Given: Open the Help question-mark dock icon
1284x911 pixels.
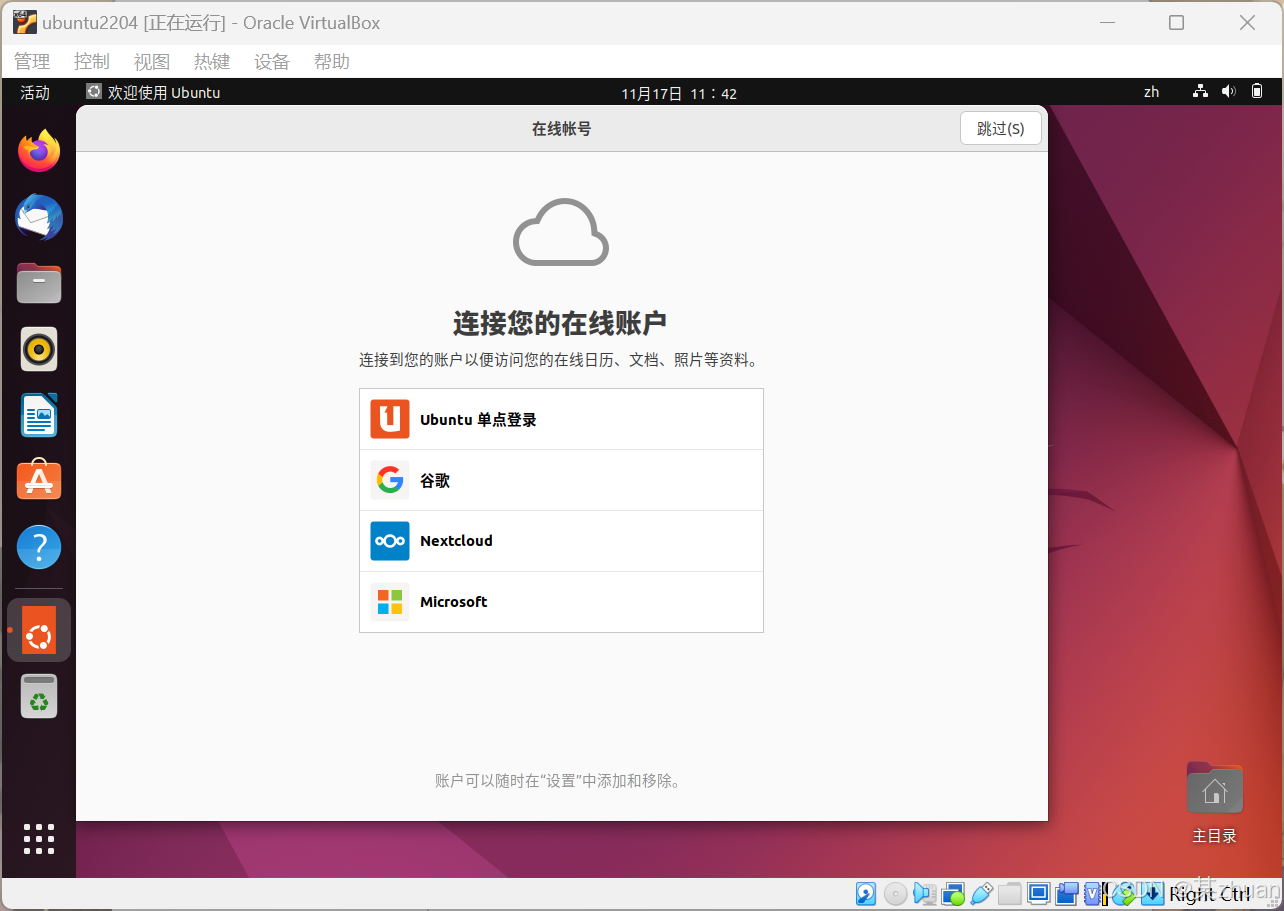Looking at the screenshot, I should pos(39,547).
